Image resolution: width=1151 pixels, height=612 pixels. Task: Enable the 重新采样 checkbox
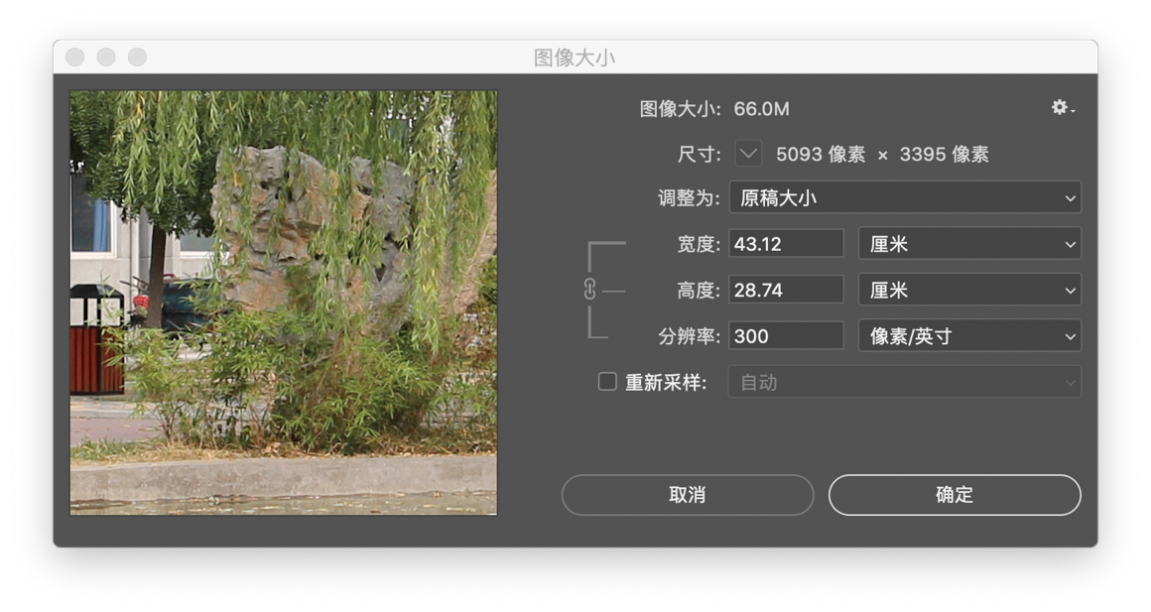[607, 382]
